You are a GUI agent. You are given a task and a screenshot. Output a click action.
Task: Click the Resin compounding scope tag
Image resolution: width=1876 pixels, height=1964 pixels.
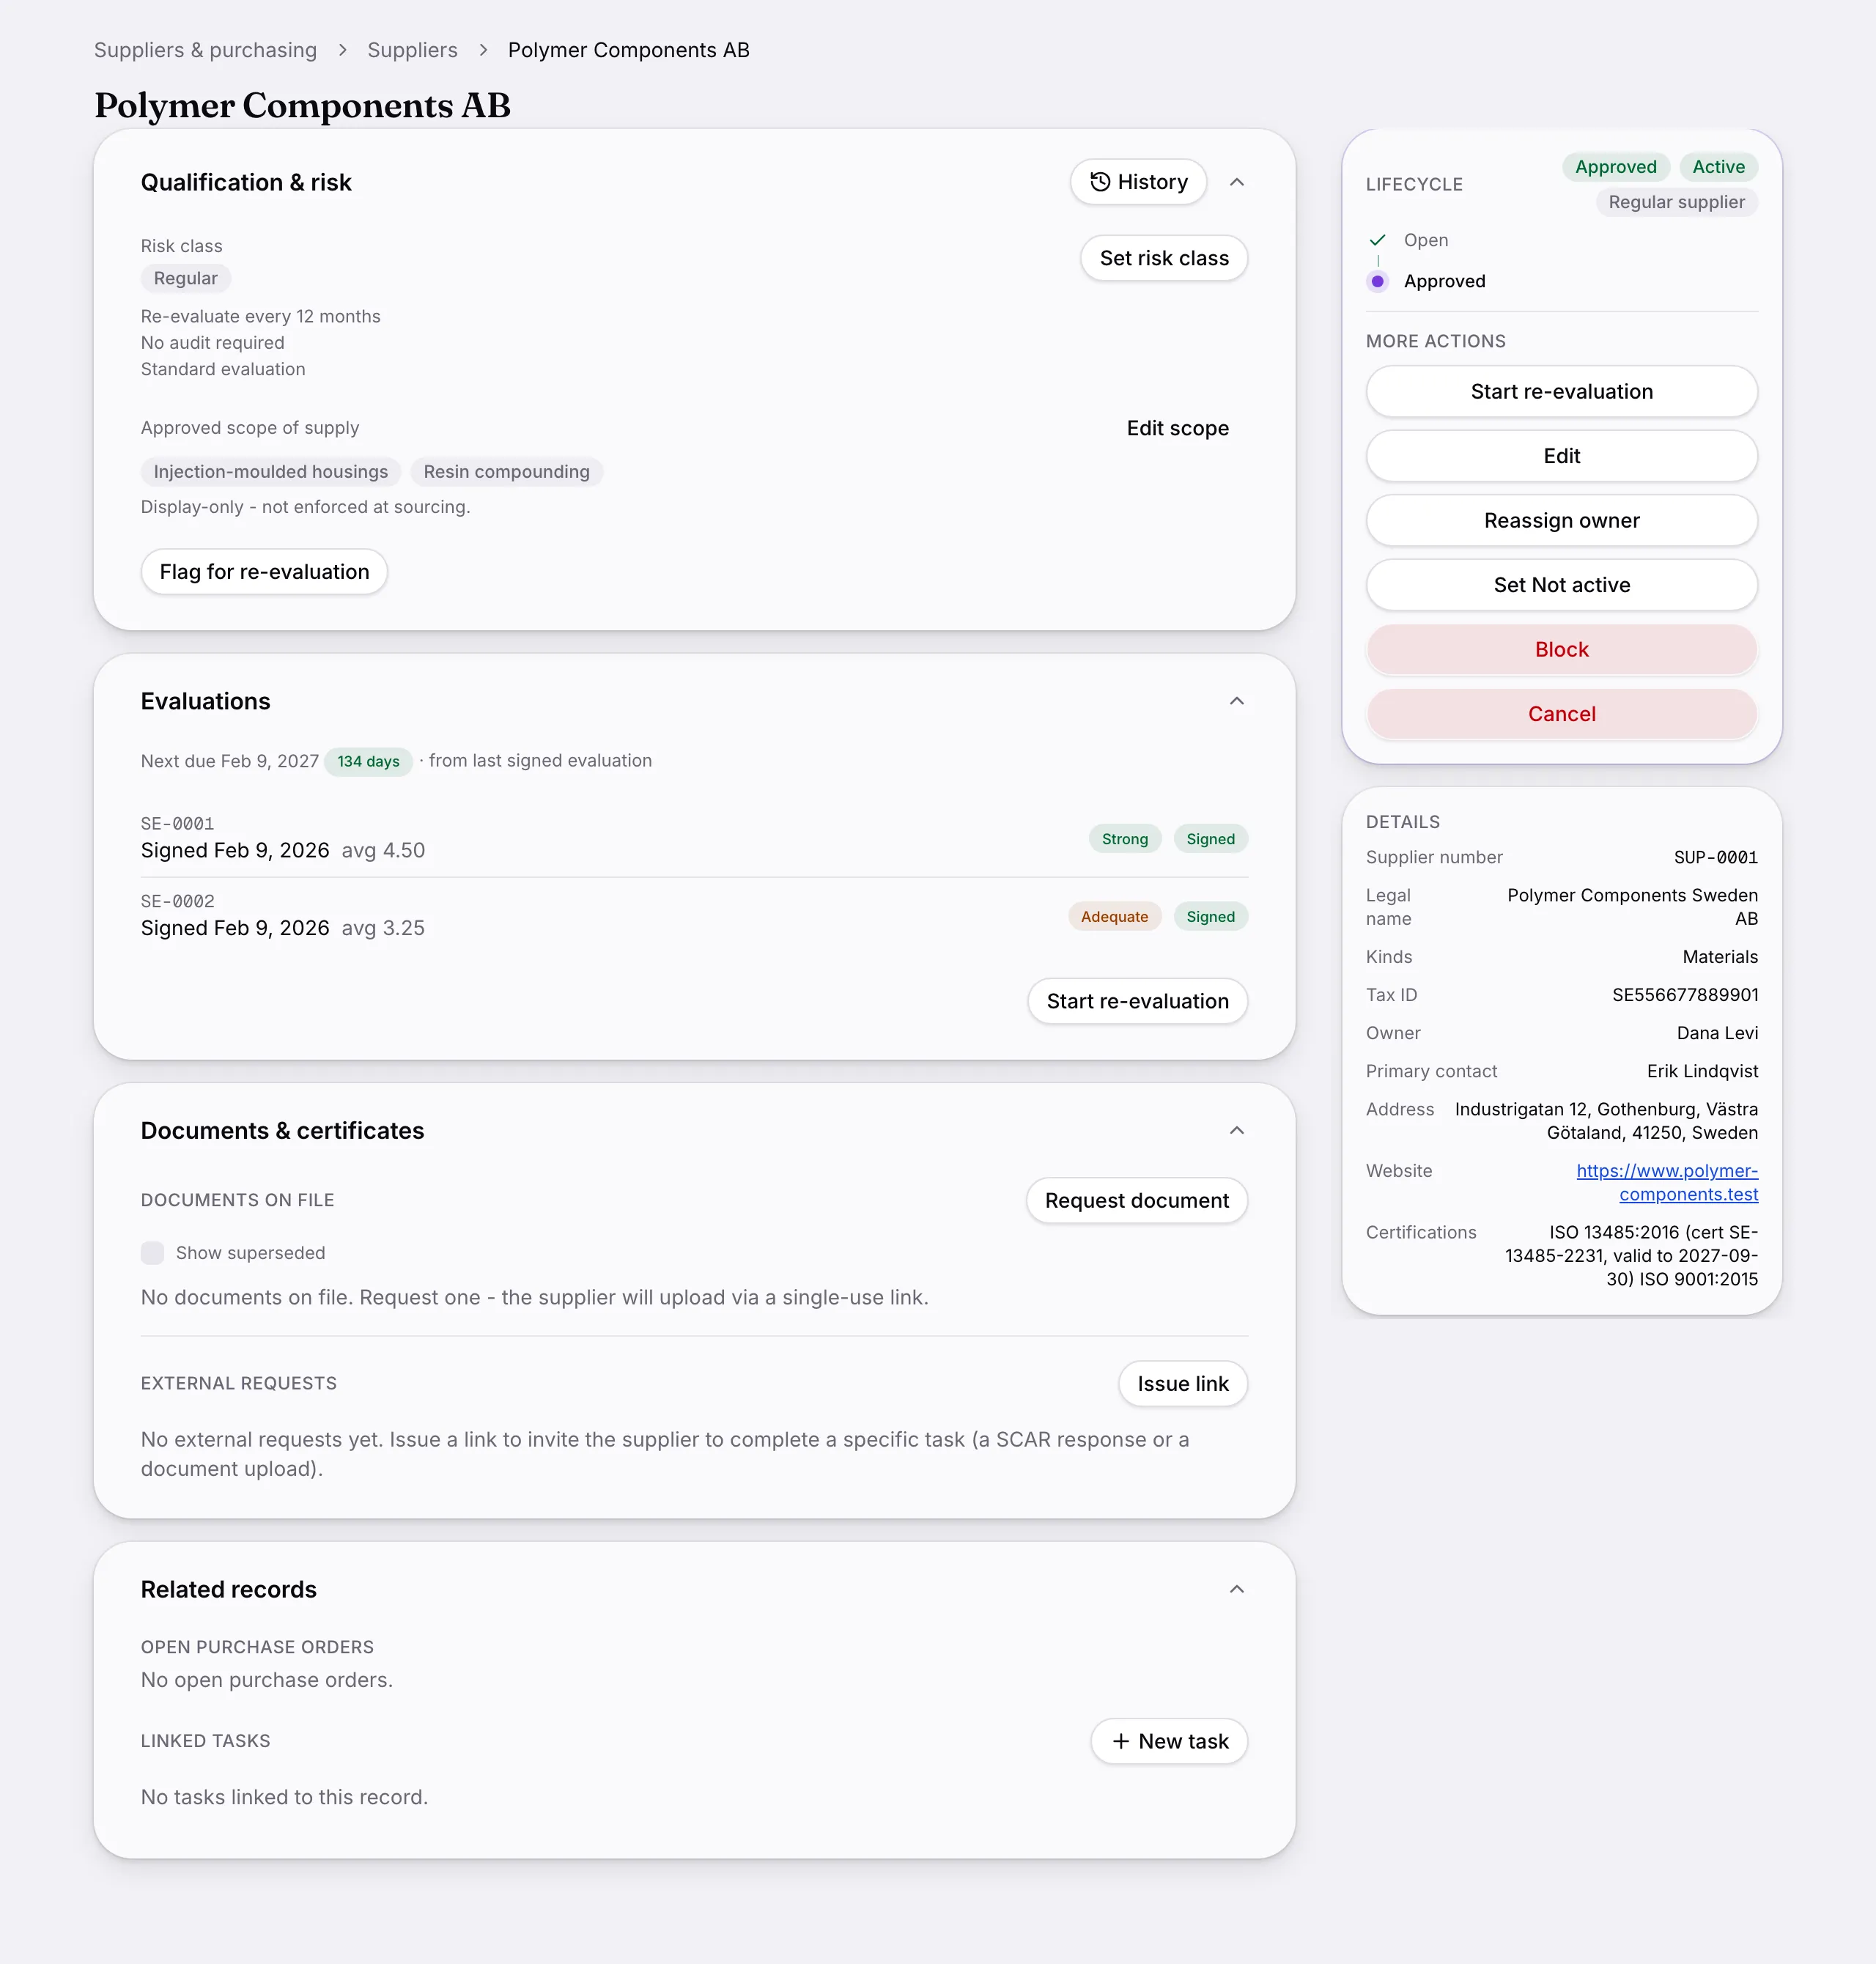coord(506,472)
